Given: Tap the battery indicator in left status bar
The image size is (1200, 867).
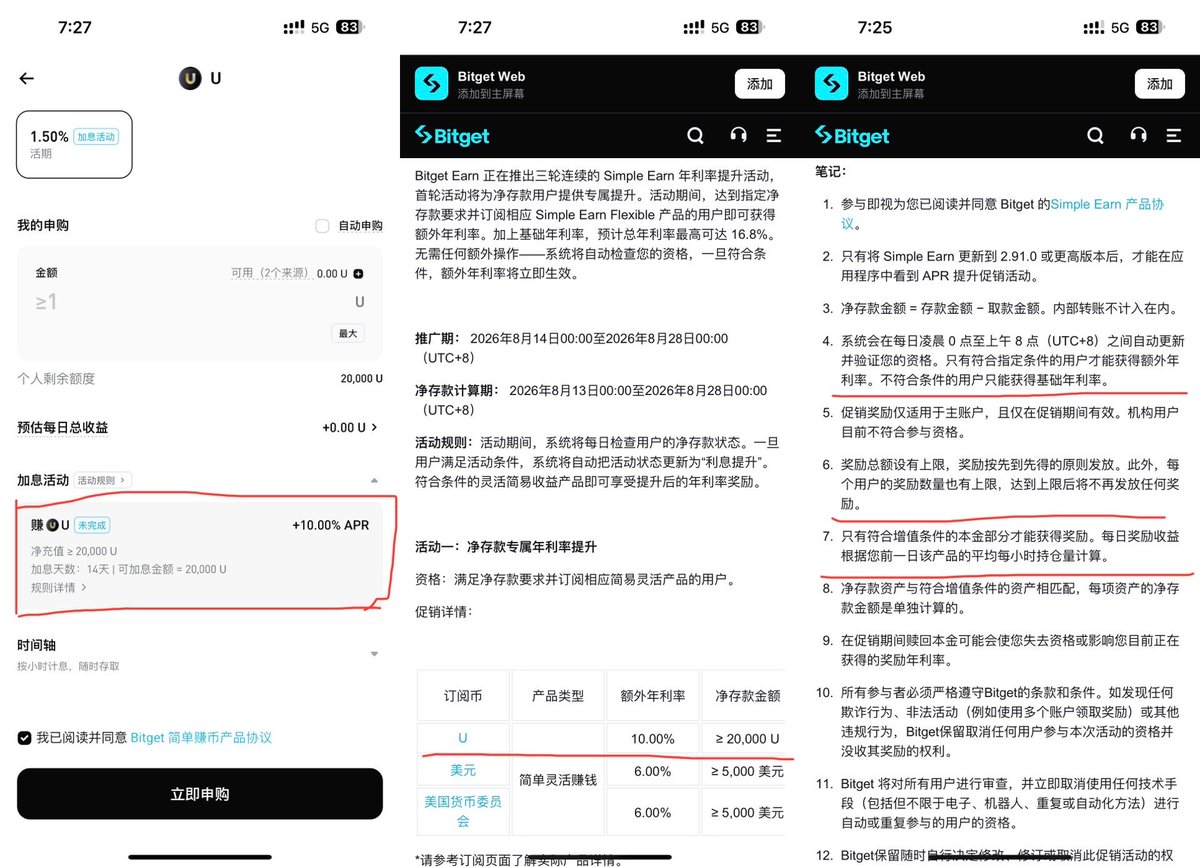Looking at the screenshot, I should coord(348,28).
